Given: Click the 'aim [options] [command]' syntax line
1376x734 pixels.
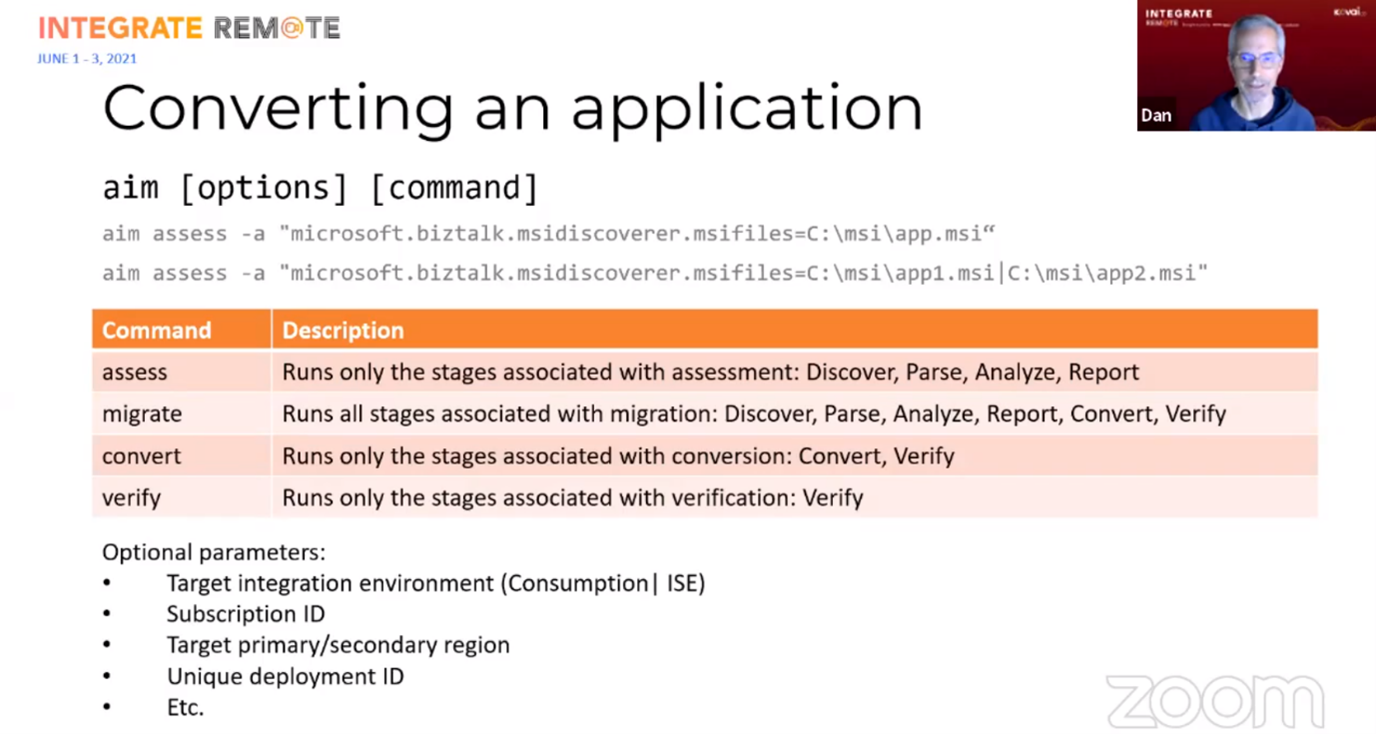Looking at the screenshot, I should click(x=320, y=188).
